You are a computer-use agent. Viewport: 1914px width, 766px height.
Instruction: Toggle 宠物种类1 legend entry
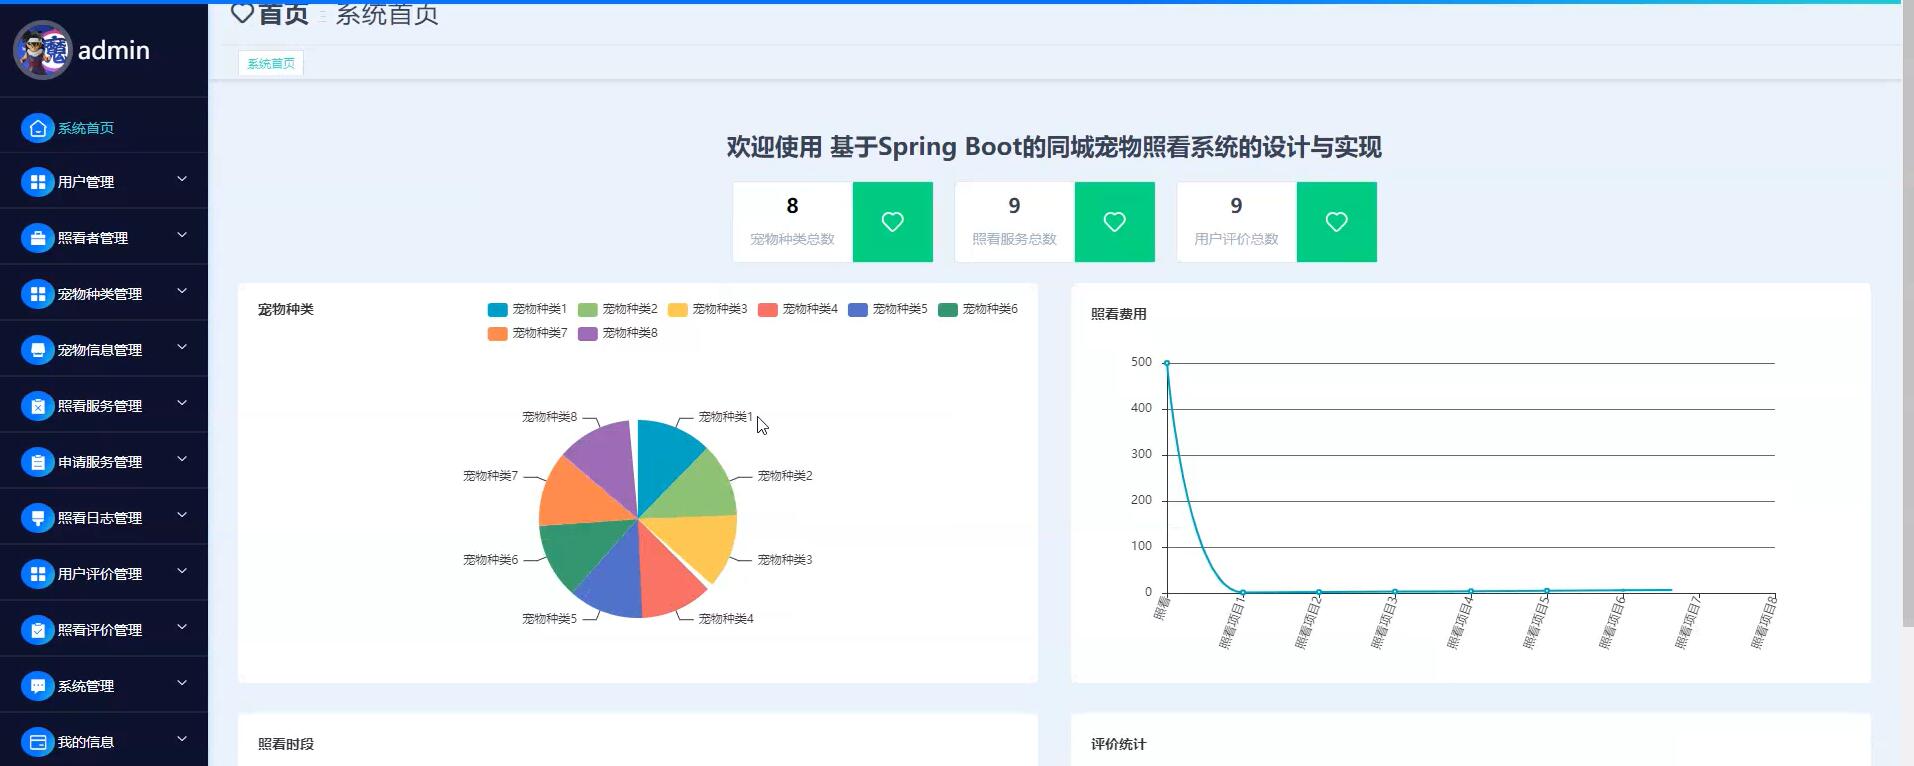tap(527, 309)
